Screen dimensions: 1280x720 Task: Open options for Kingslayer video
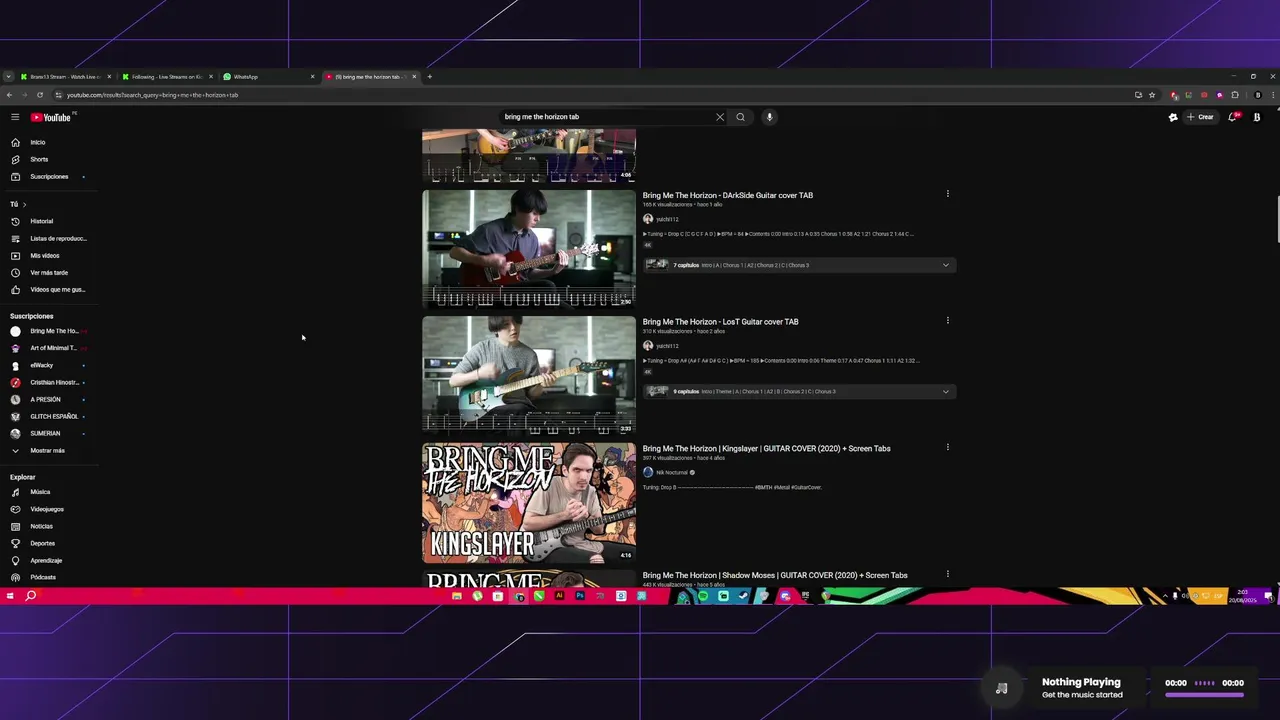point(947,447)
